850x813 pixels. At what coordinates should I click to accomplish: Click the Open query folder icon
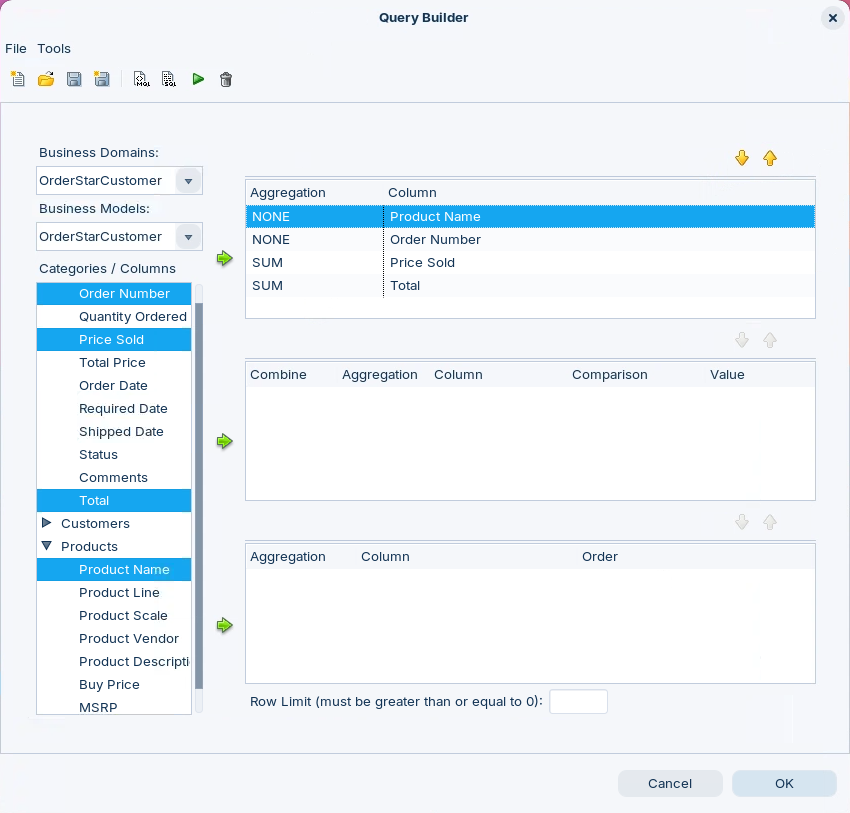pos(45,79)
